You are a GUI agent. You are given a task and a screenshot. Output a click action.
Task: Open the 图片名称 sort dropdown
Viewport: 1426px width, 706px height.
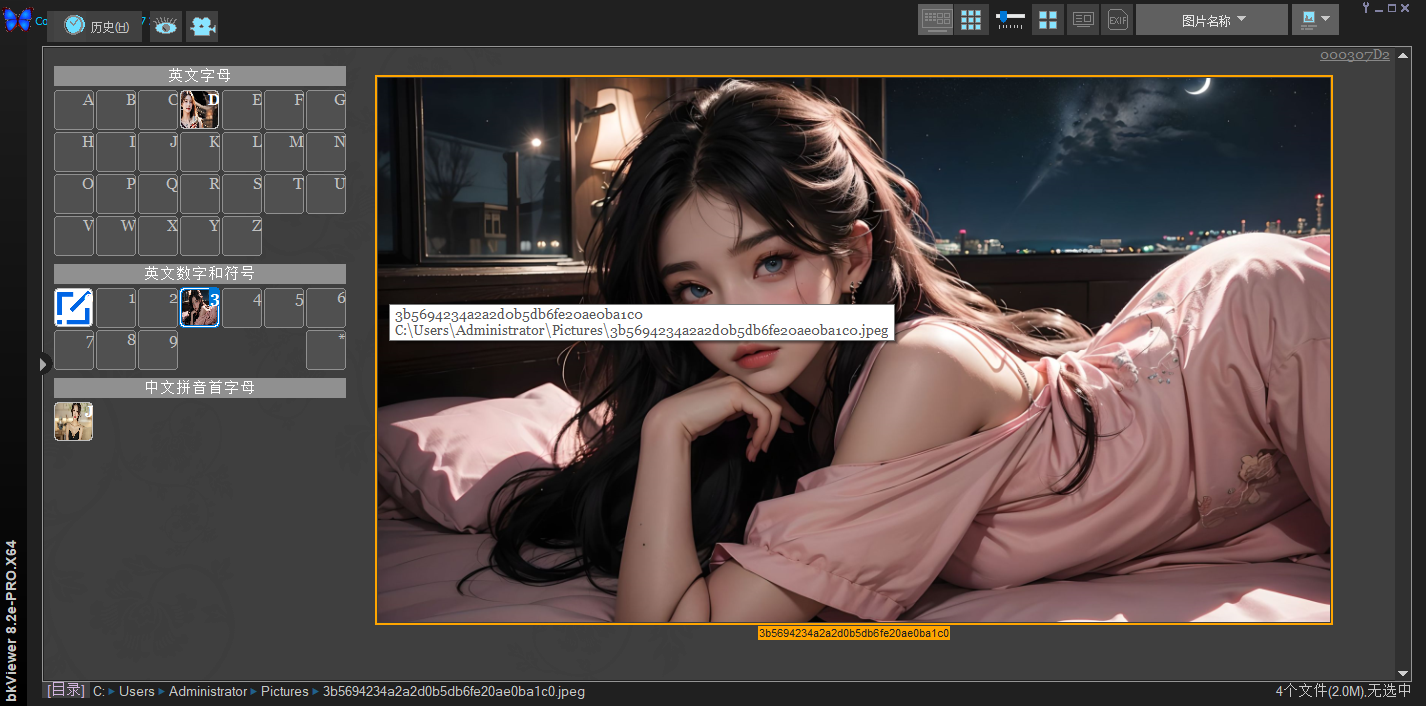[x=1211, y=18]
